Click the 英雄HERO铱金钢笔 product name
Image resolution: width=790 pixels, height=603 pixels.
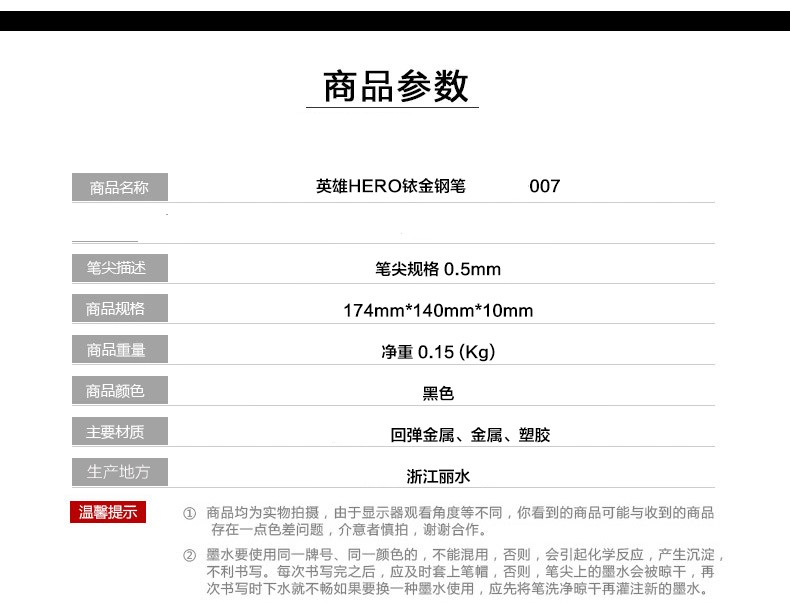[390, 186]
